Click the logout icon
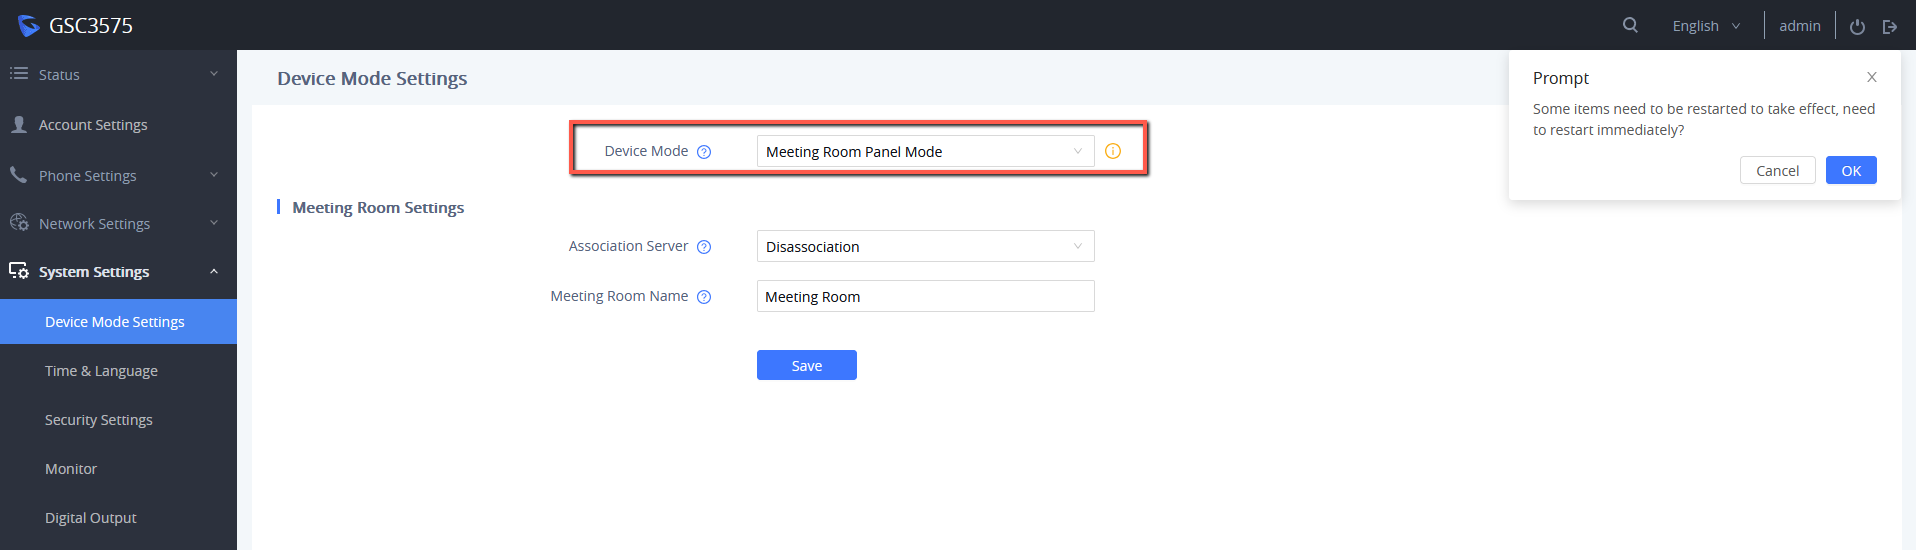This screenshot has height=550, width=1916. pyautogui.click(x=1890, y=27)
